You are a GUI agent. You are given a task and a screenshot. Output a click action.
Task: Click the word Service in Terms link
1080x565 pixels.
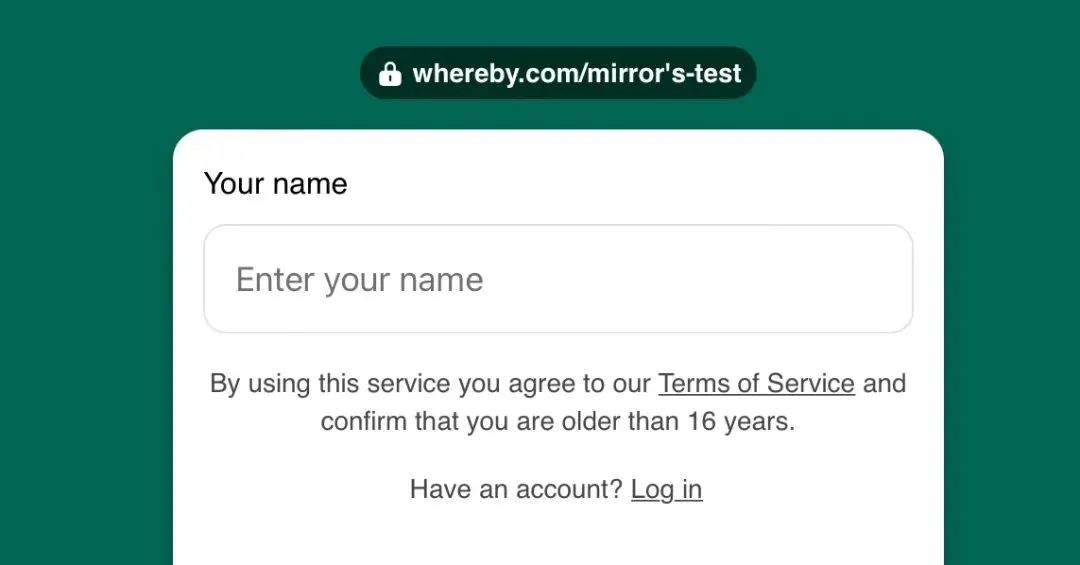811,383
